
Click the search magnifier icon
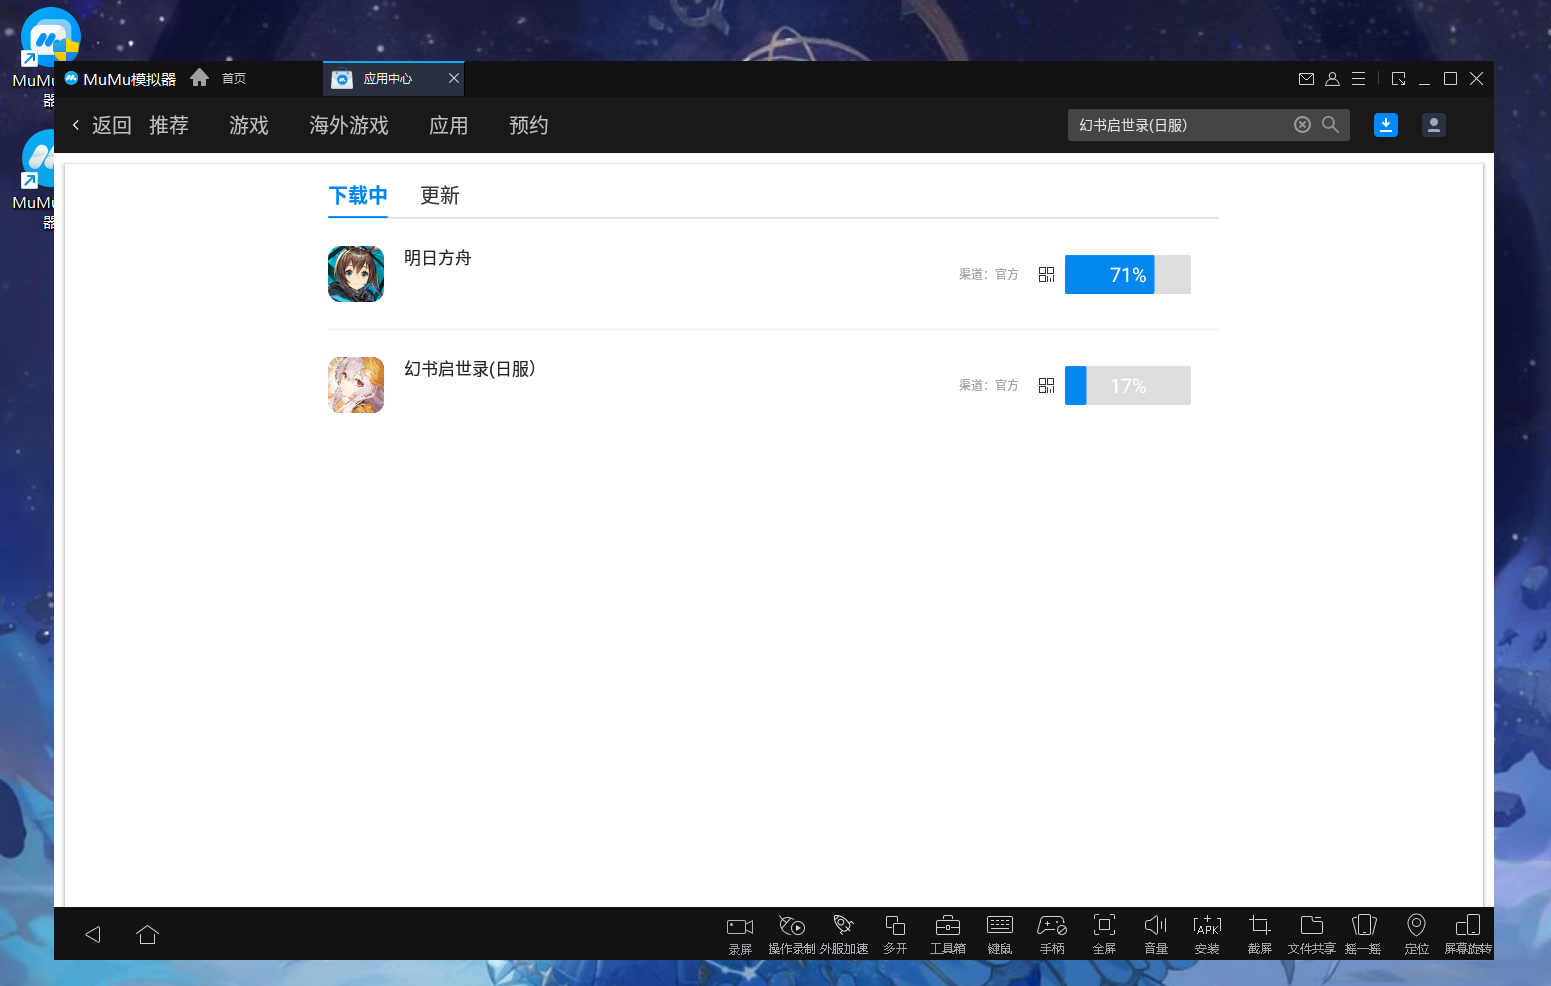(x=1330, y=125)
